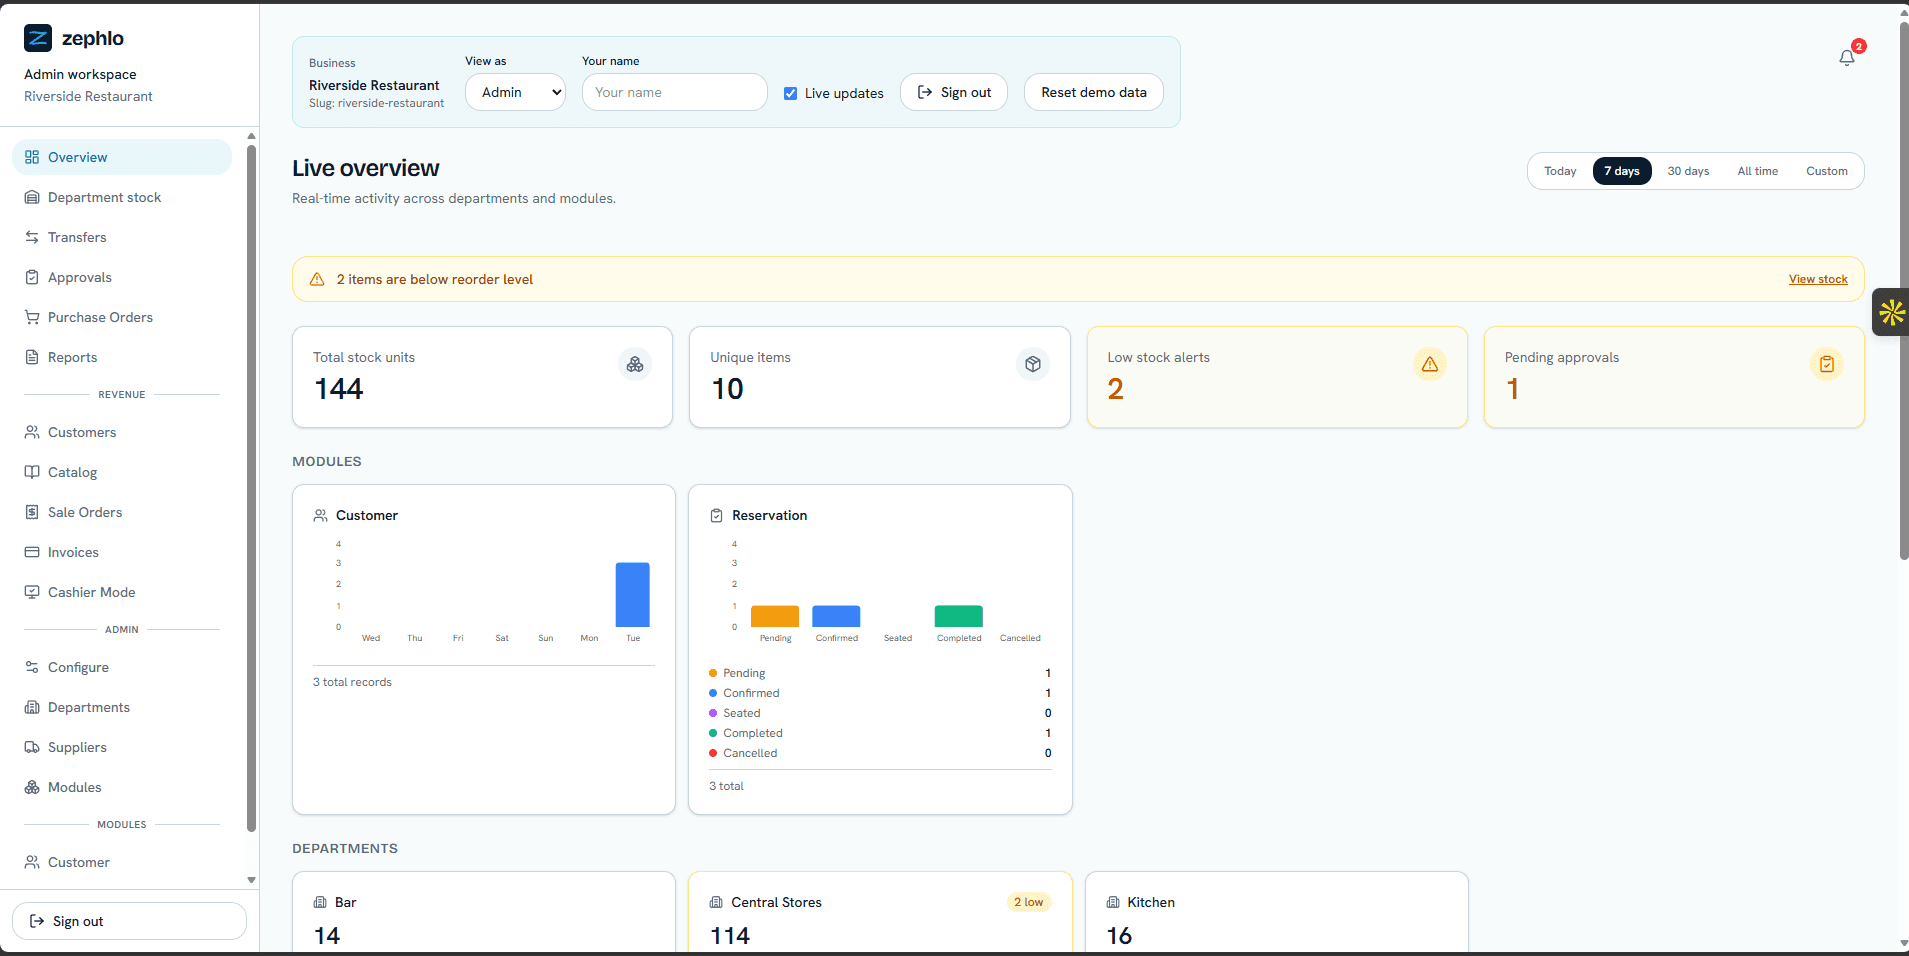Click the Confirmed legend row
This screenshot has height=956, width=1909.
(880, 693)
